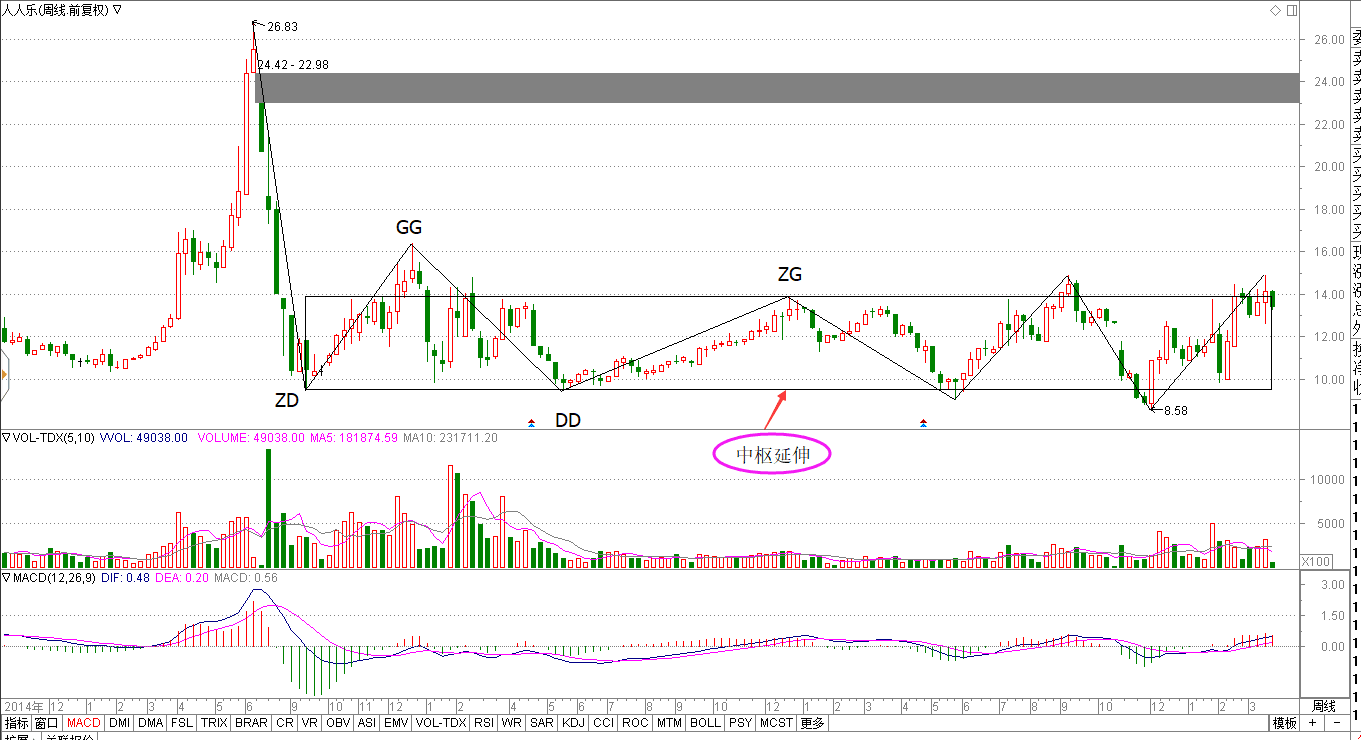Switch to the MCST indicator tab
Image resolution: width=1361 pixels, height=740 pixels.
pyautogui.click(x=776, y=723)
